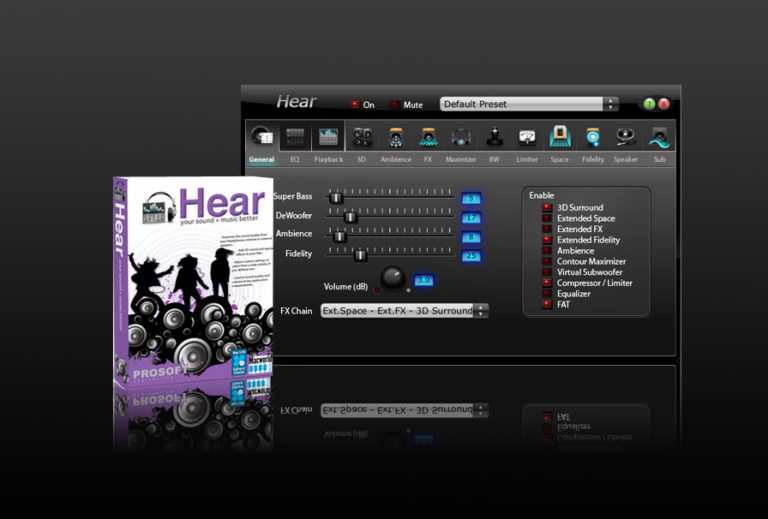Switch to the Playback tab label

click(328, 159)
